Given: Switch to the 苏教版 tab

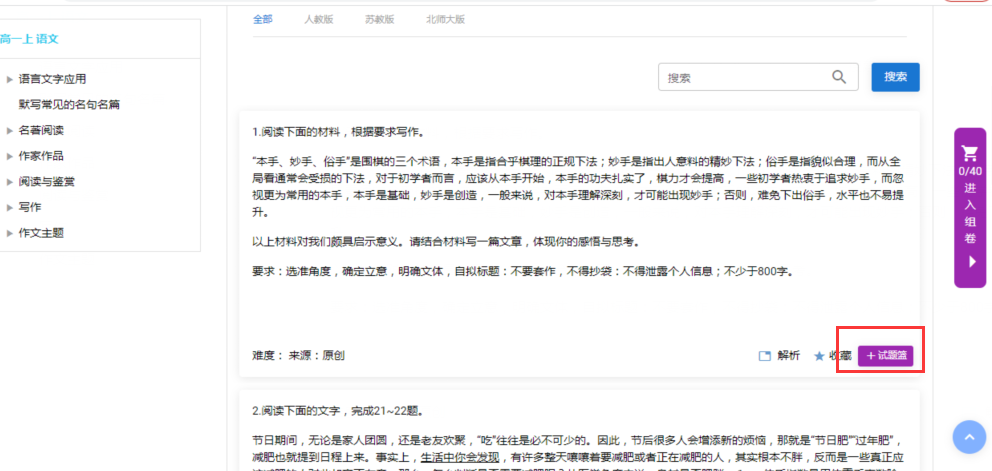Looking at the screenshot, I should pos(379,19).
